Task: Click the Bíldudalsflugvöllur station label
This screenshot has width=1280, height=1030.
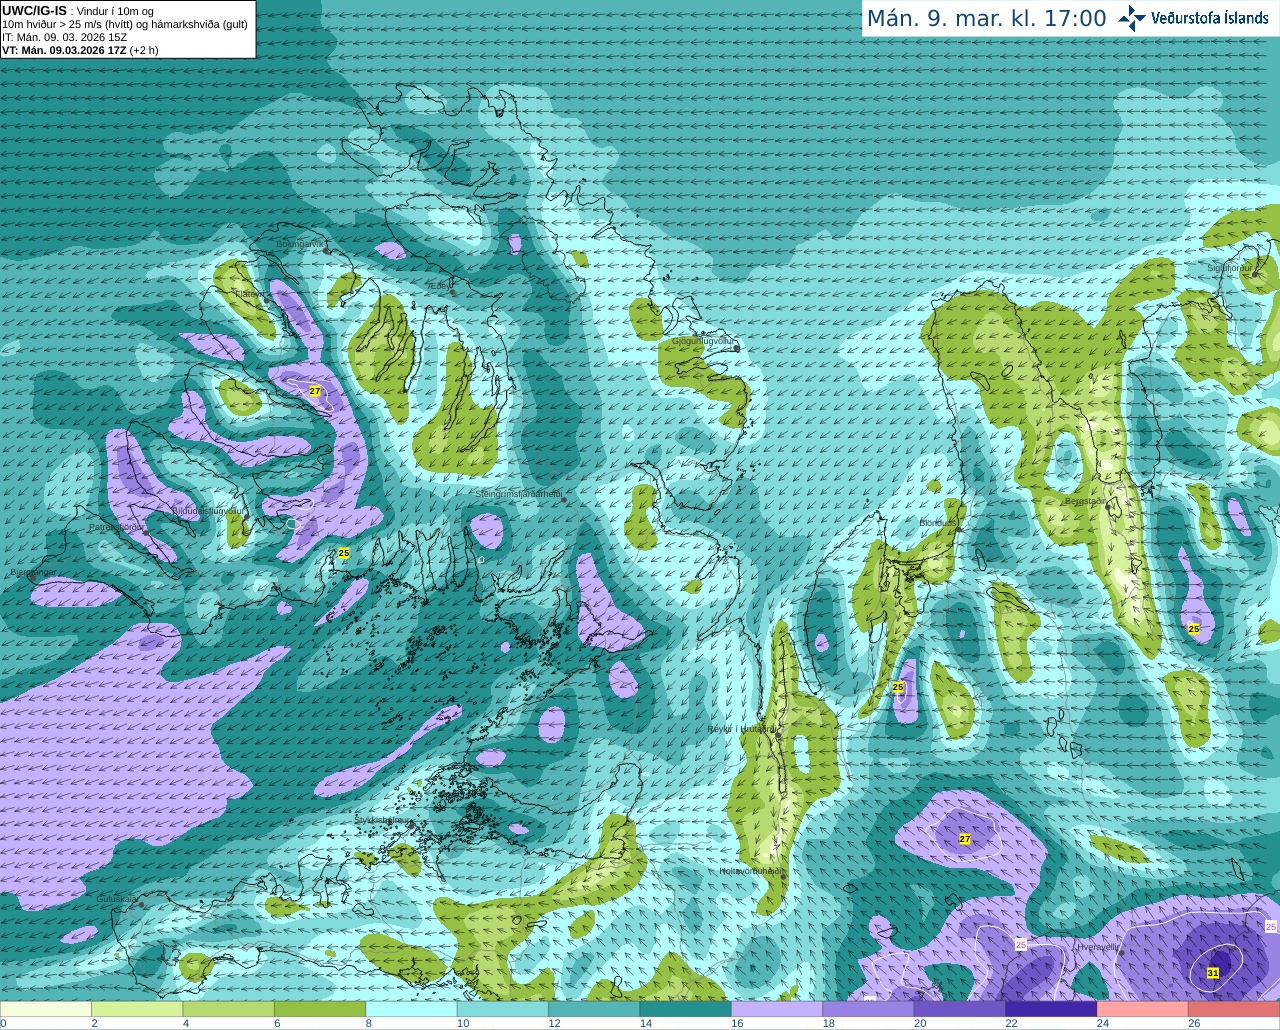Action: (208, 510)
